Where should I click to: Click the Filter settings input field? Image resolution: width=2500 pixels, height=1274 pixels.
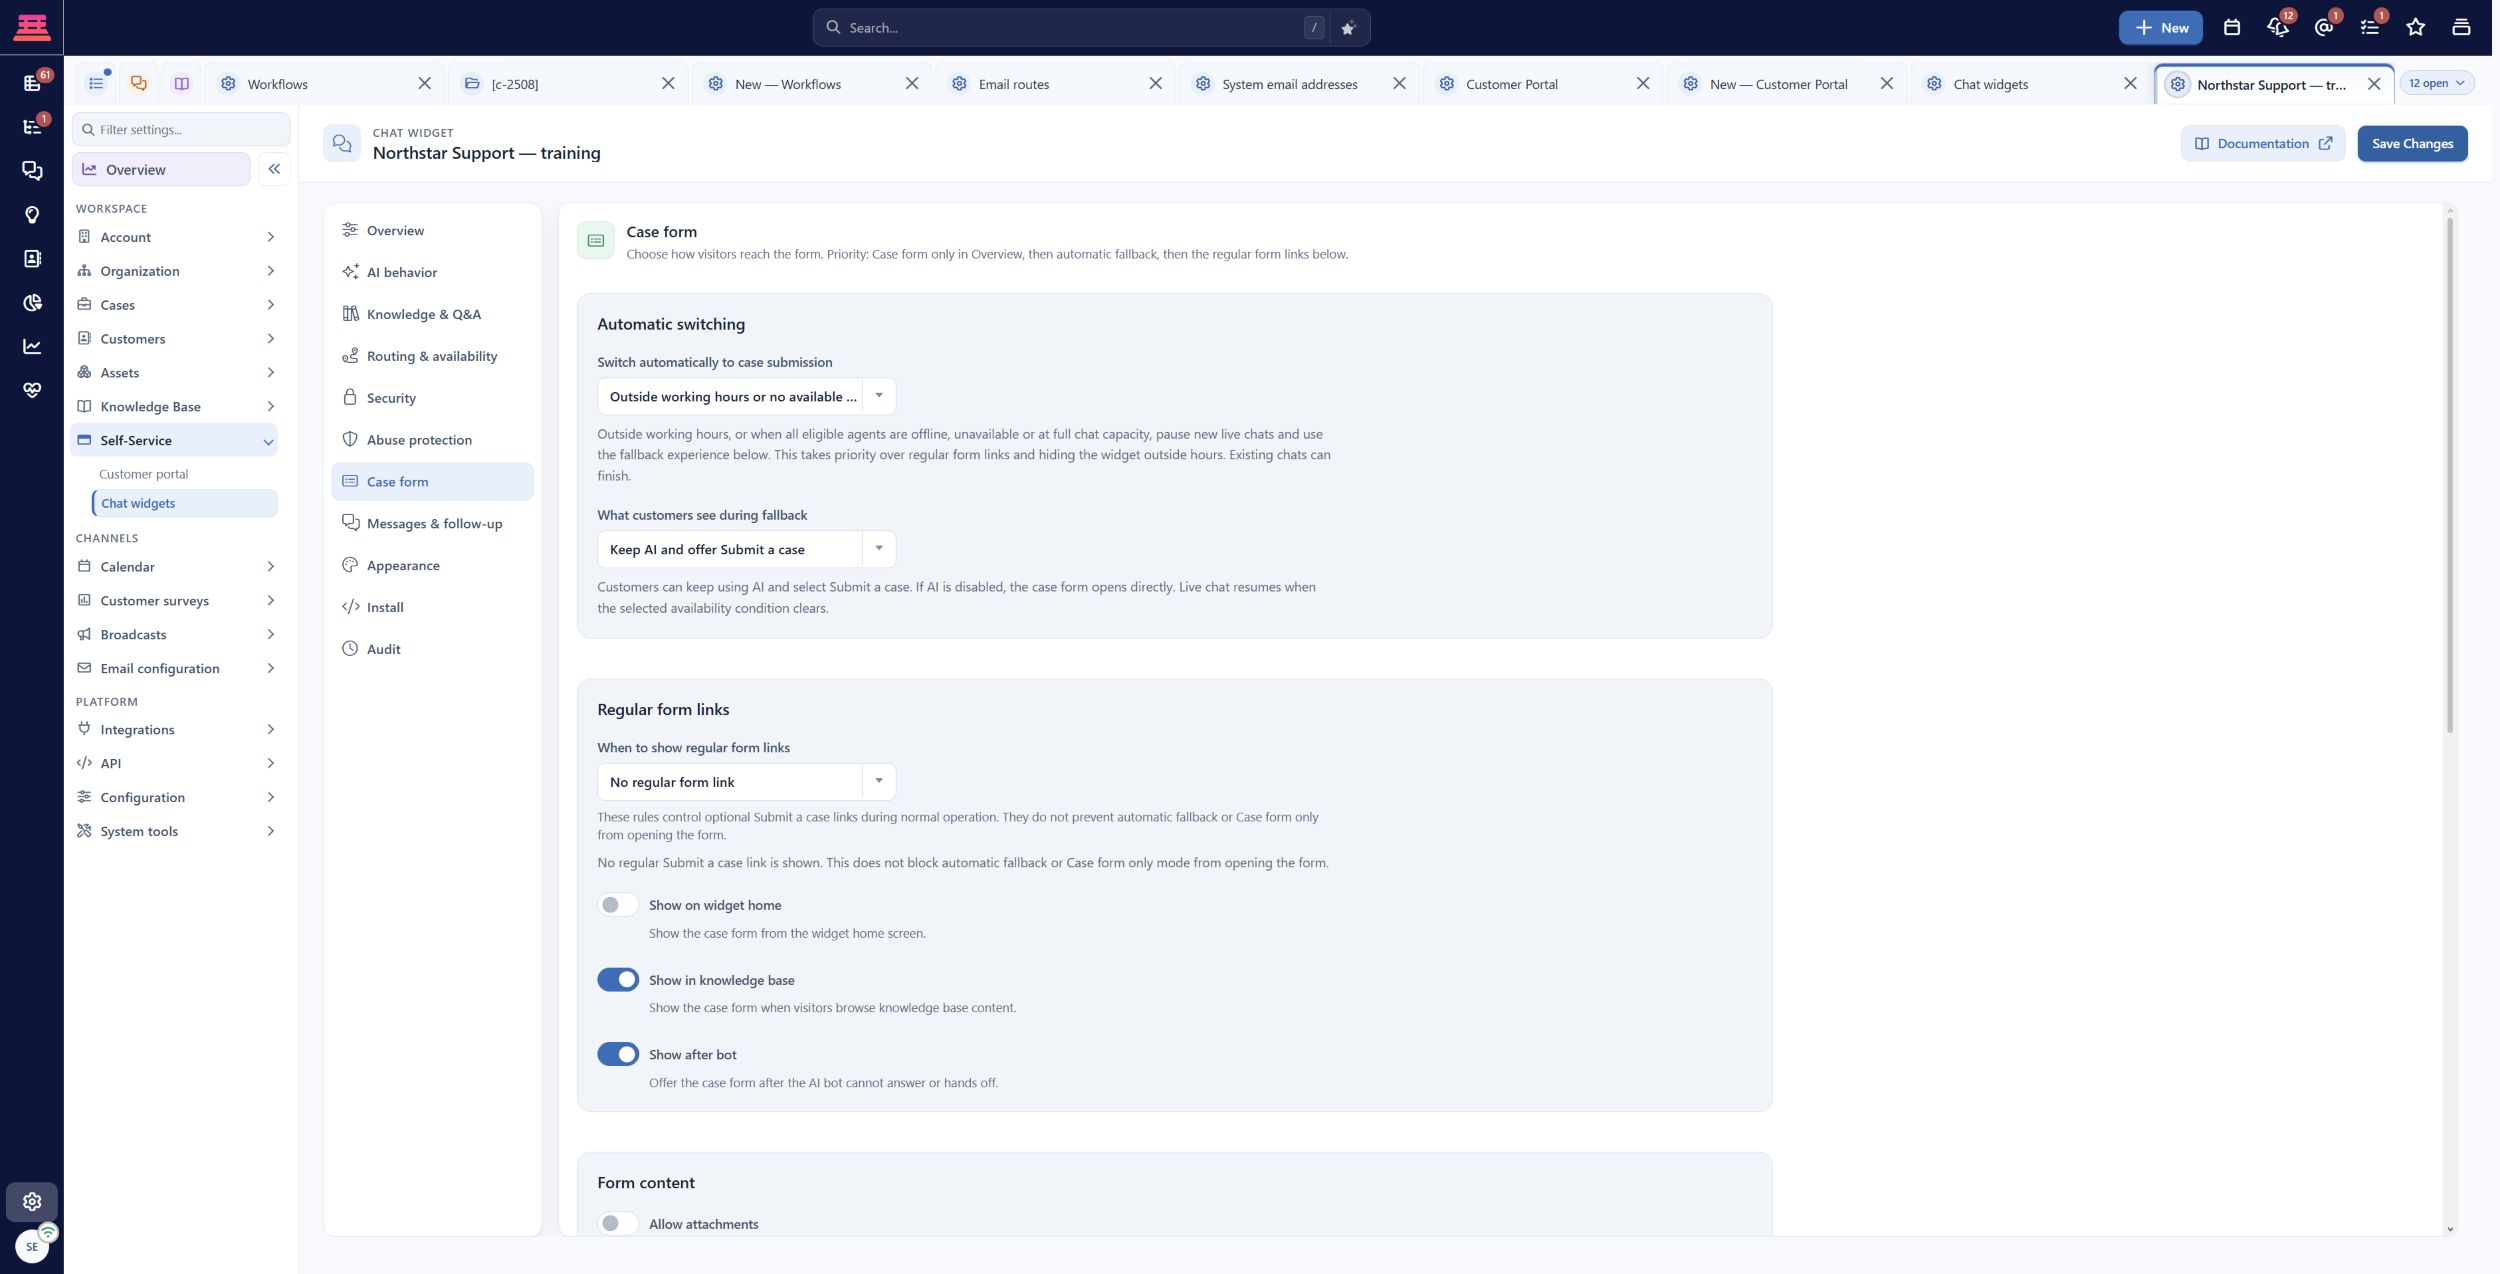[x=181, y=129]
